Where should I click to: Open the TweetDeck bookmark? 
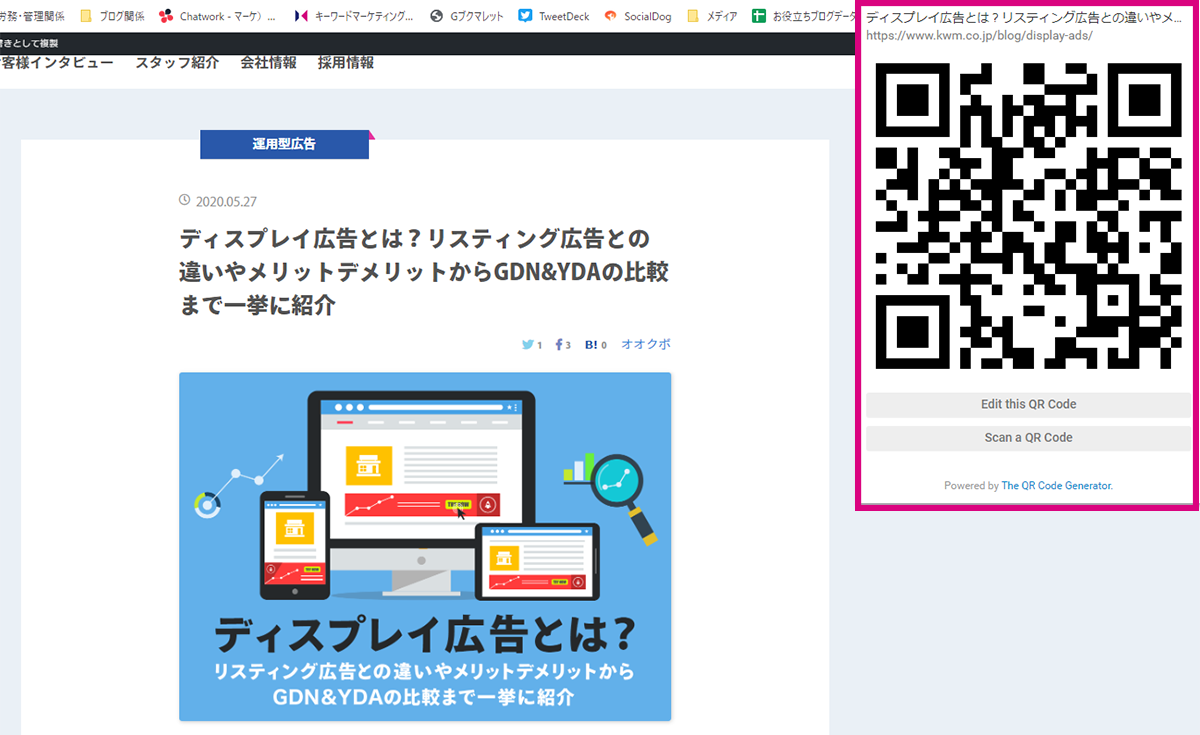click(x=554, y=16)
